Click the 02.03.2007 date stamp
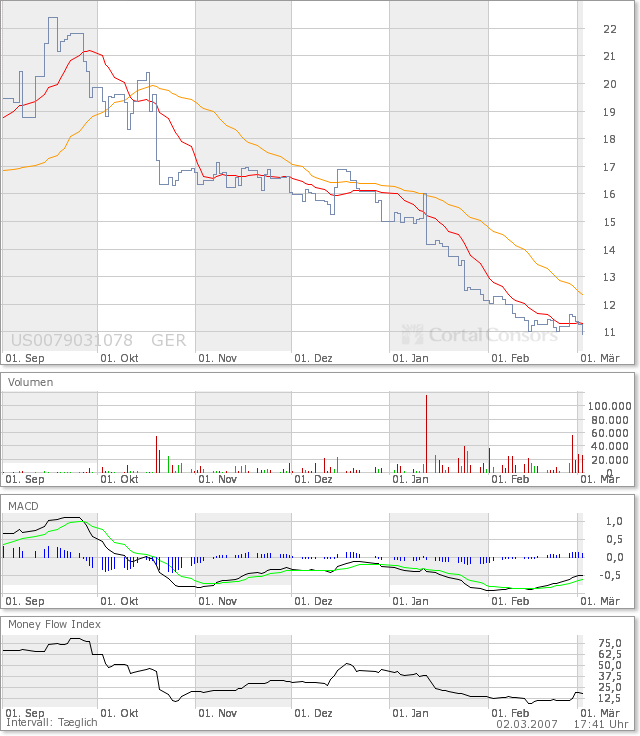640x736 pixels. [x=528, y=722]
